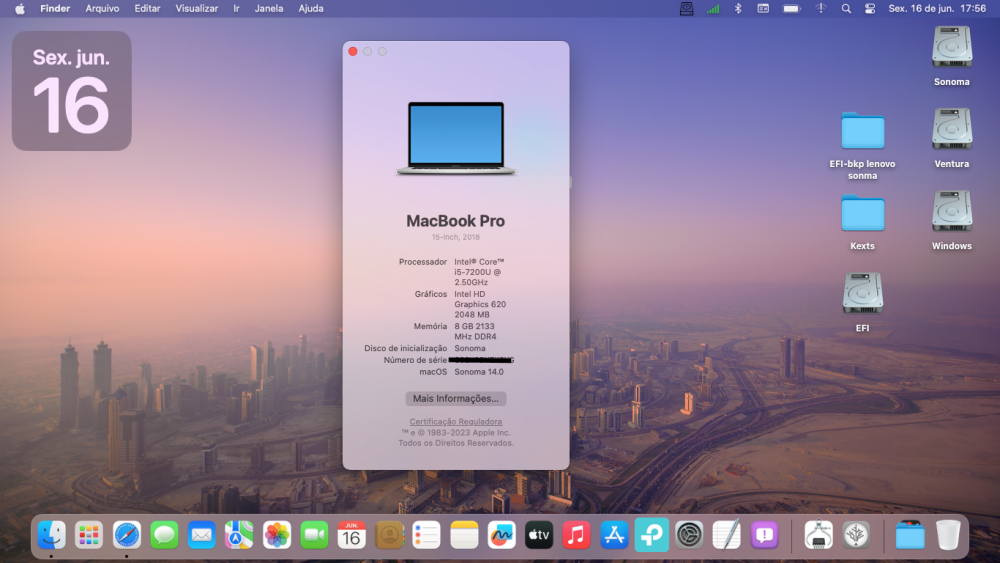Open the Finder menu
The width and height of the screenshot is (1000, 563).
(x=55, y=9)
